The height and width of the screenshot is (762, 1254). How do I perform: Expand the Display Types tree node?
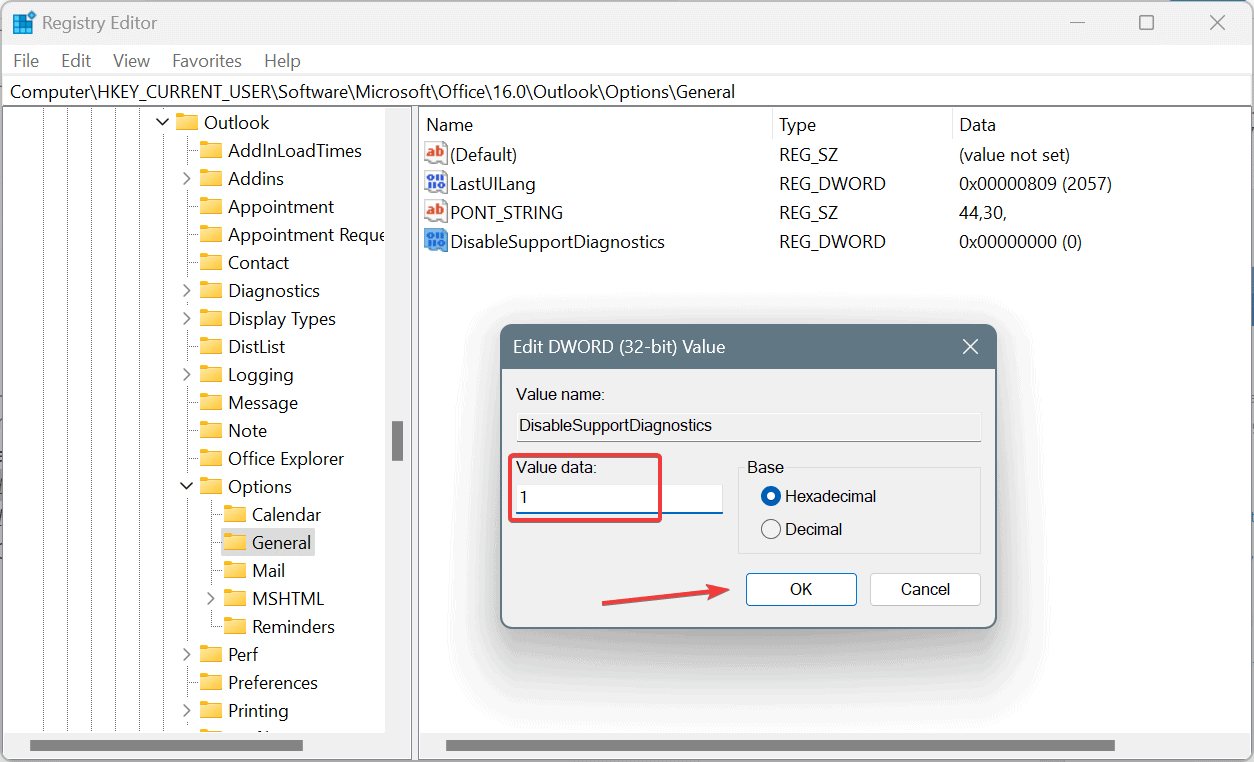click(x=187, y=318)
